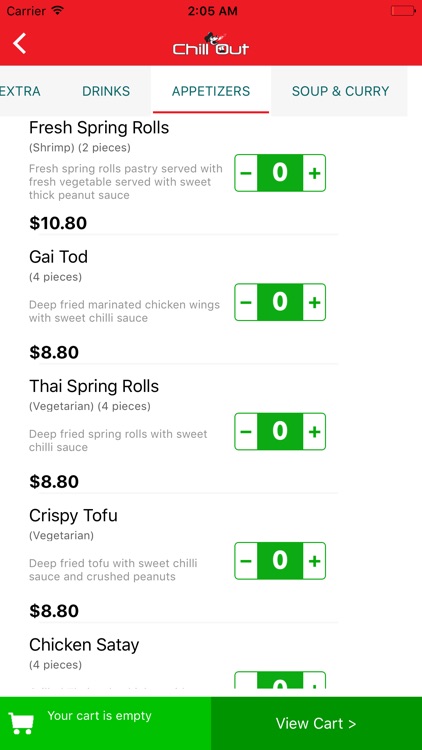The height and width of the screenshot is (750, 422).
Task: Select the EXTRA tab
Action: [20, 91]
